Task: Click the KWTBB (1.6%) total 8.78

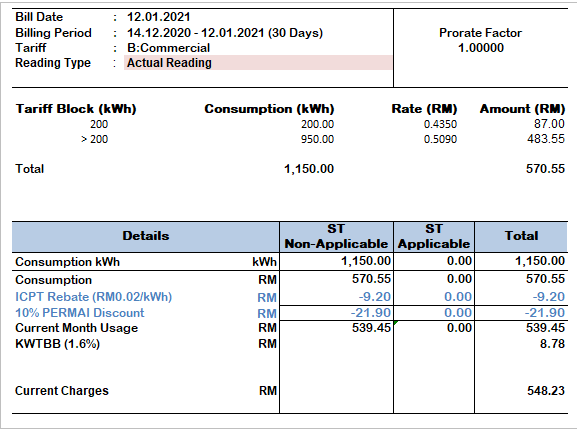Action: (x=552, y=344)
